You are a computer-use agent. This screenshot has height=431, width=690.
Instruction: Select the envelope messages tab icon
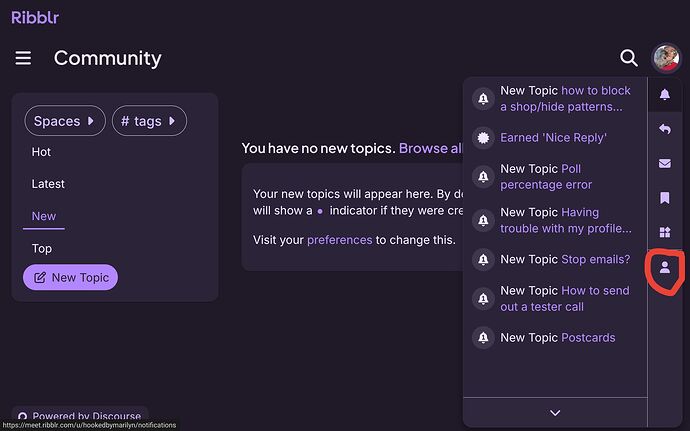click(665, 163)
